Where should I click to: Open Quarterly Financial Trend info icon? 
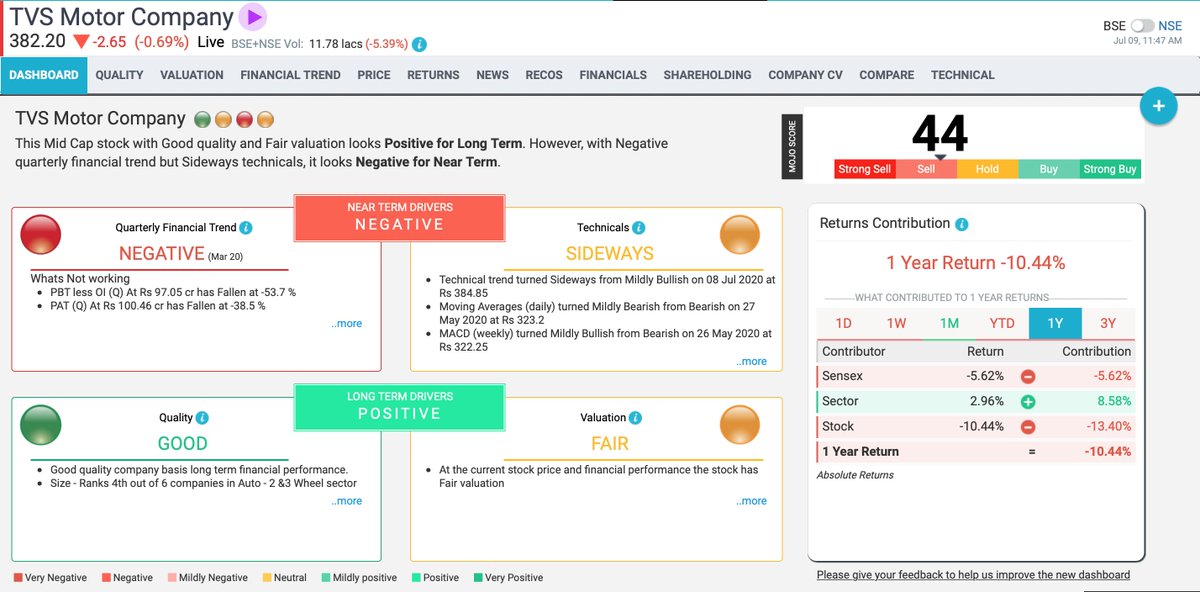pos(246,228)
